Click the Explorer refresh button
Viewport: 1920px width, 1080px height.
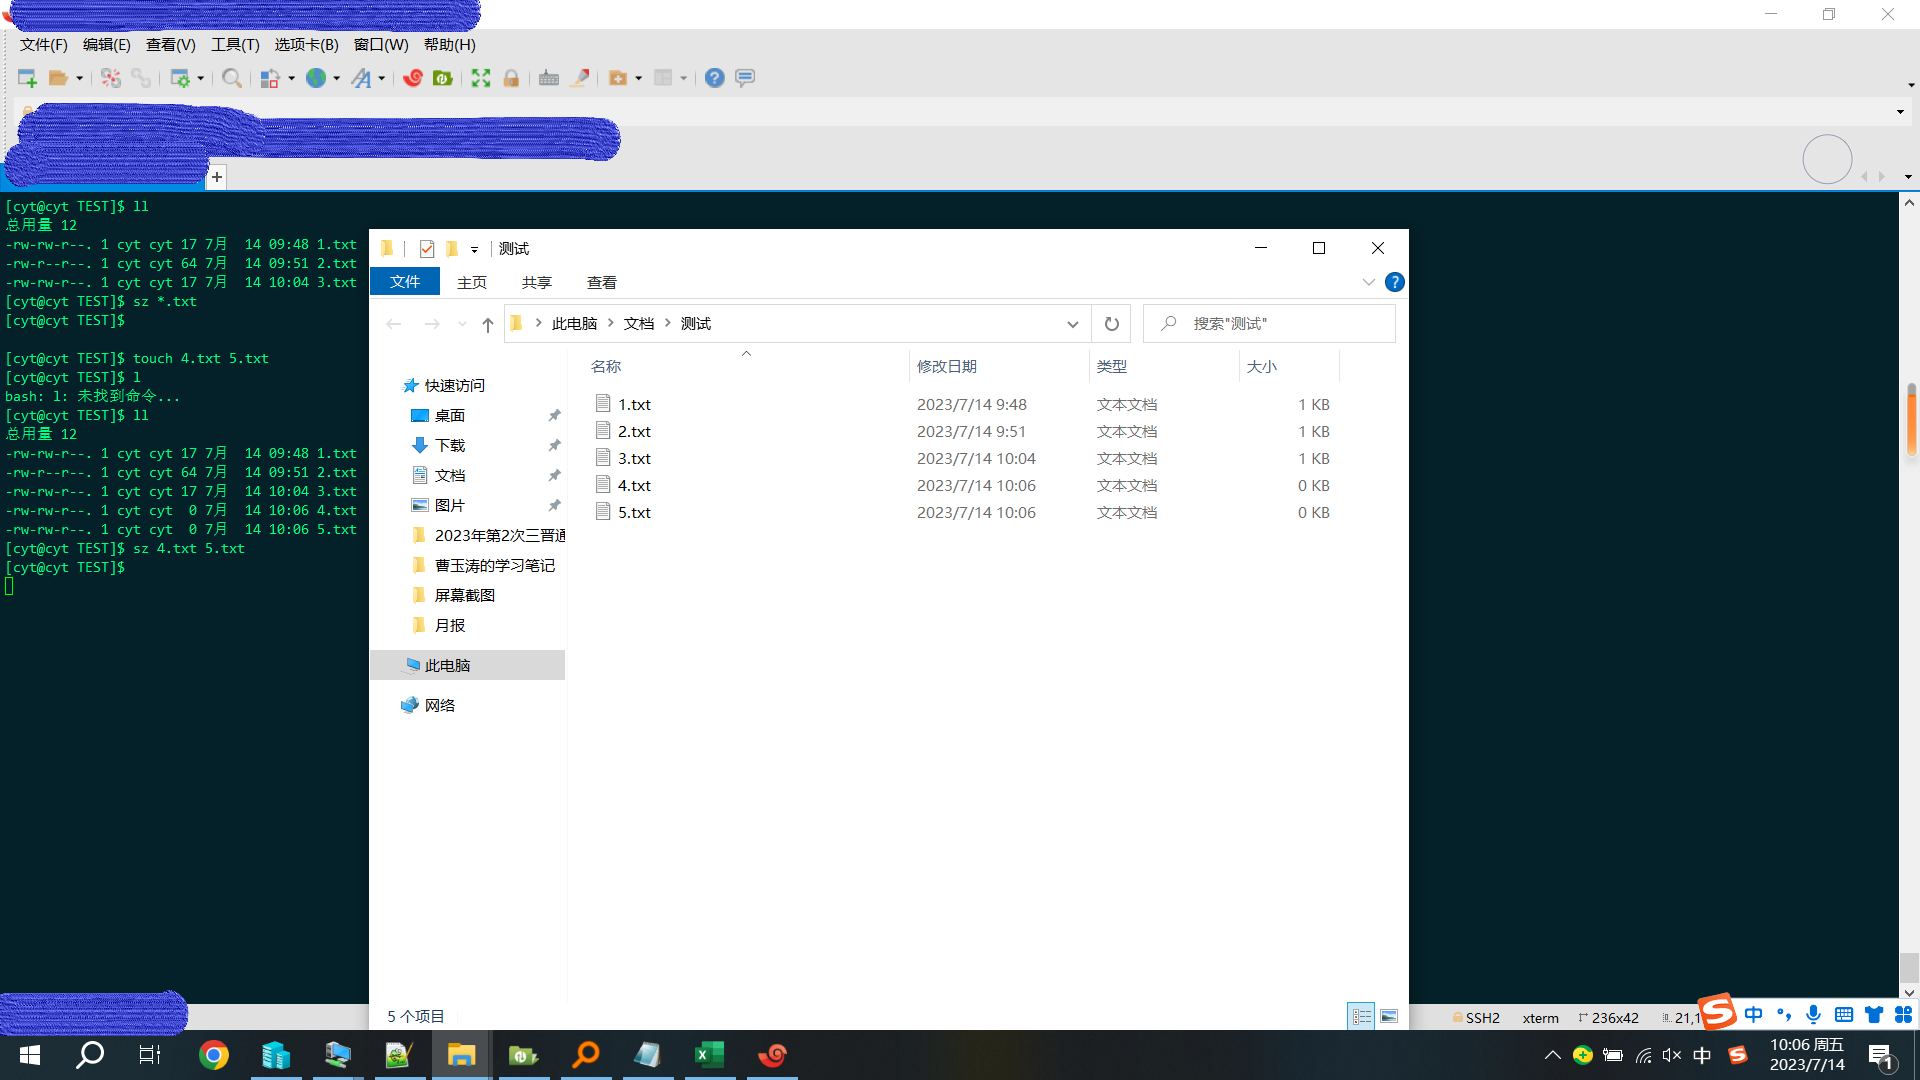1111,324
